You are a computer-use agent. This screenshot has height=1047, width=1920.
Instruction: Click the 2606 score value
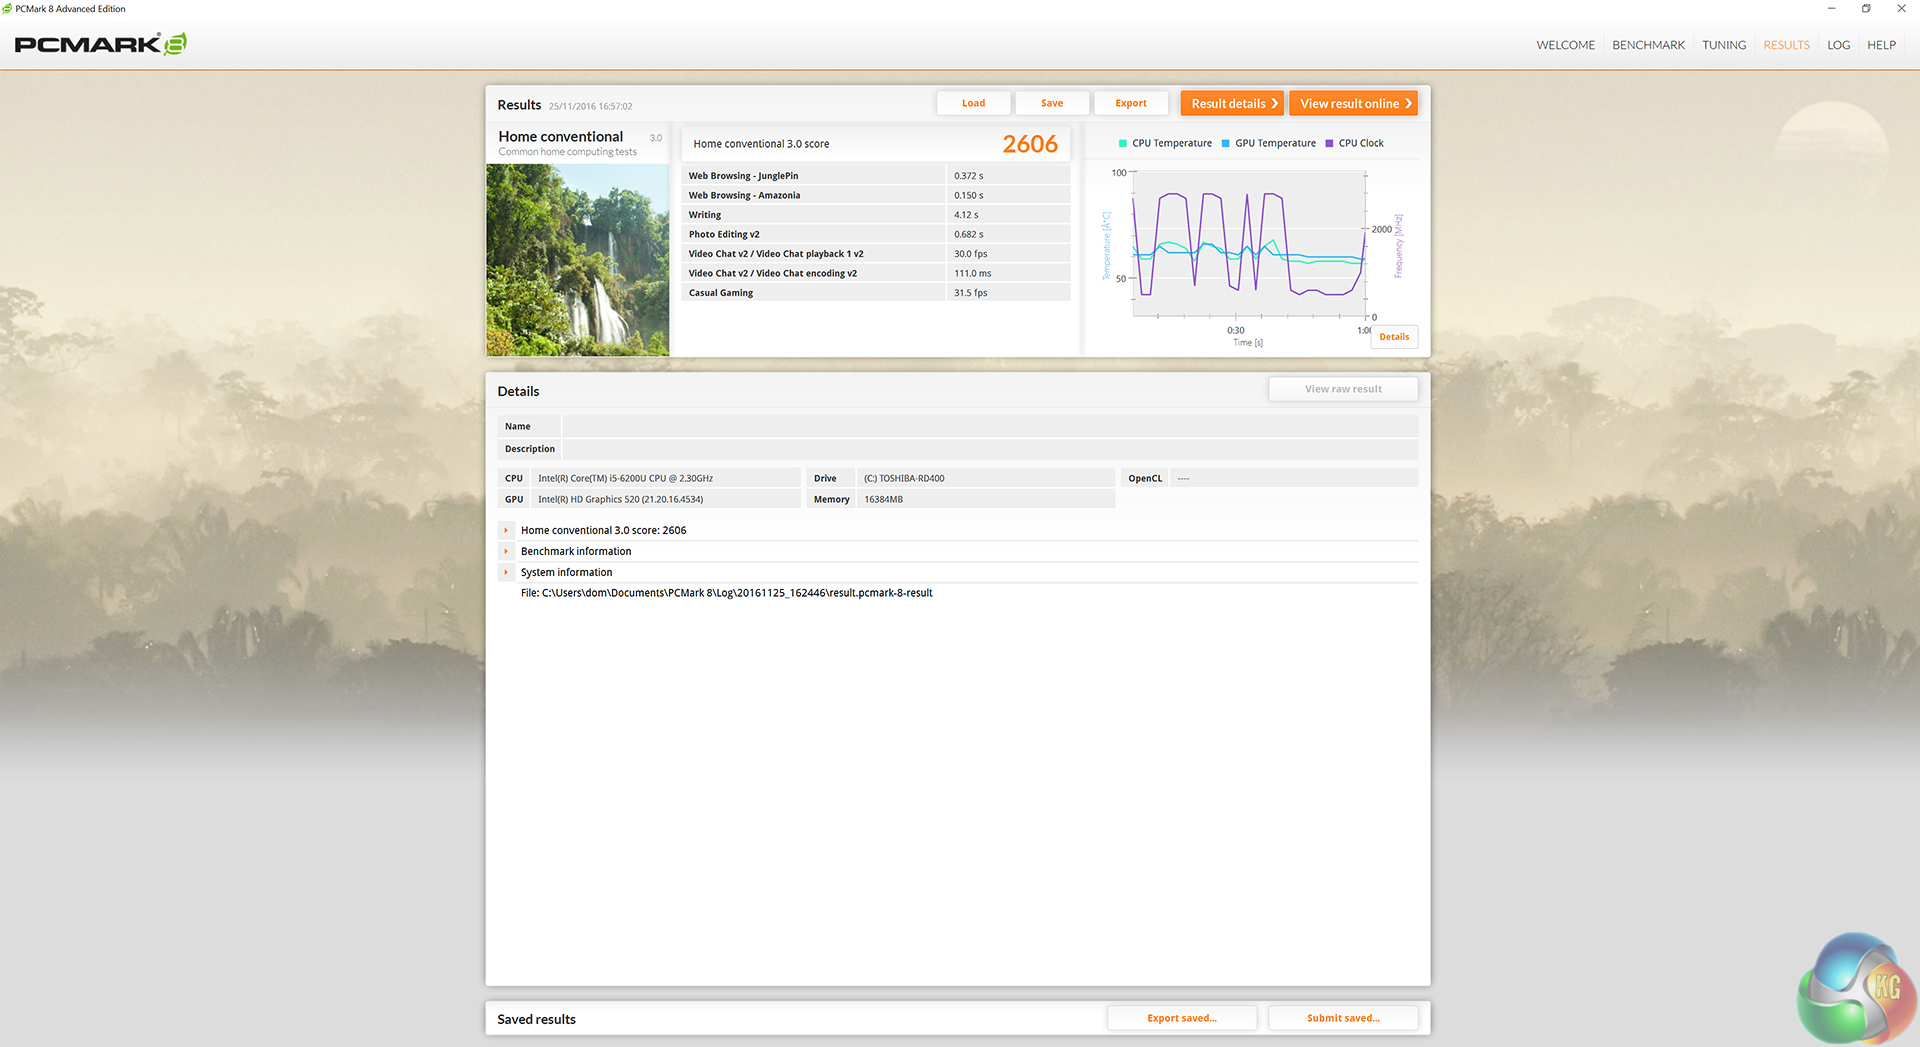coord(1030,144)
